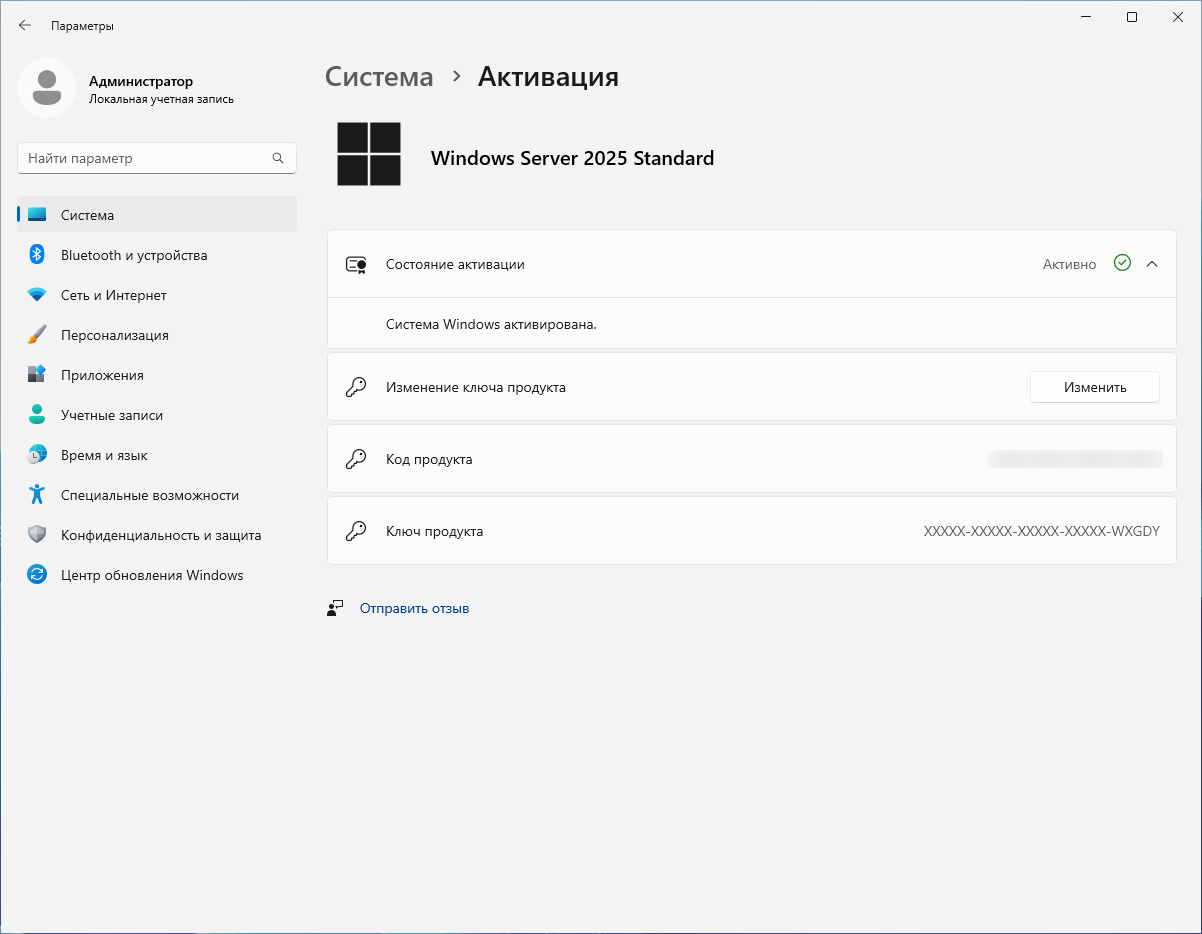1202x934 pixels.
Task: Click the Приложения apps icon
Action: tap(37, 375)
